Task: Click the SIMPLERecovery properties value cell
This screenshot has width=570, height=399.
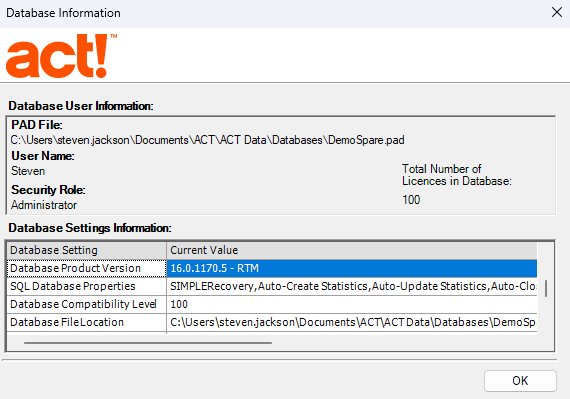Action: click(352, 286)
